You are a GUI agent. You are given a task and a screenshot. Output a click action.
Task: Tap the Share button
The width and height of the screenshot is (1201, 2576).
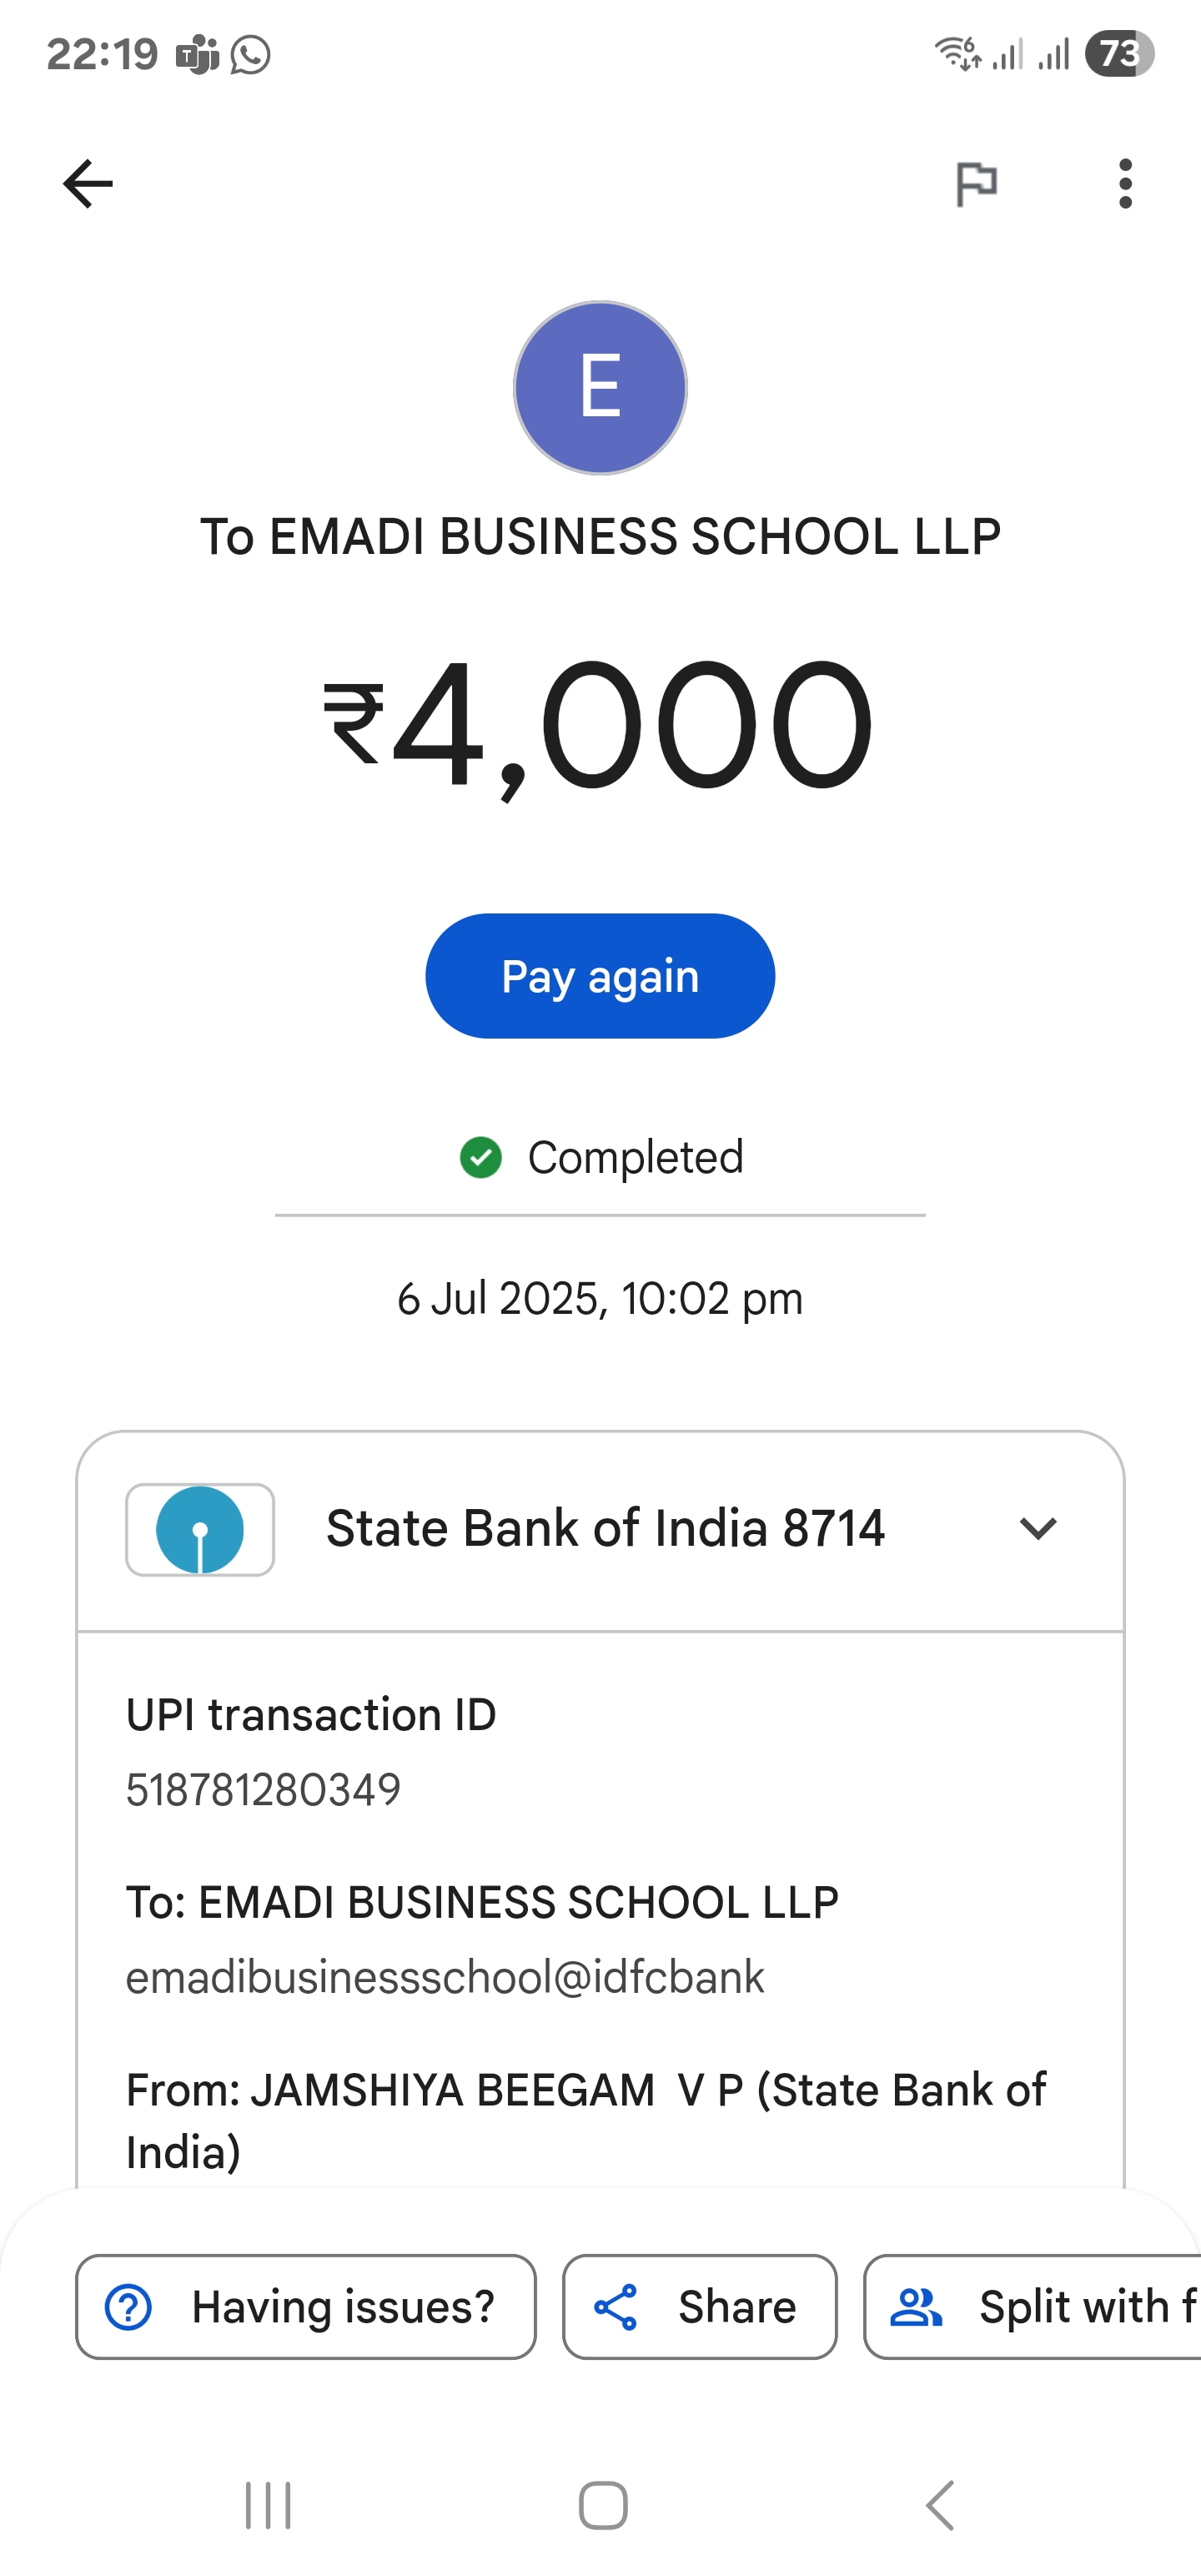699,2307
